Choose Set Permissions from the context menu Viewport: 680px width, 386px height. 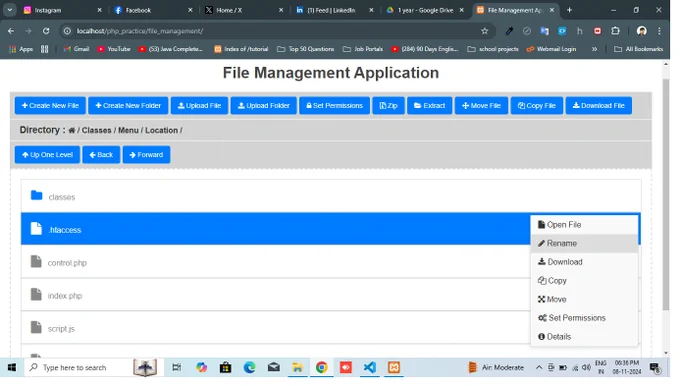click(x=584, y=318)
